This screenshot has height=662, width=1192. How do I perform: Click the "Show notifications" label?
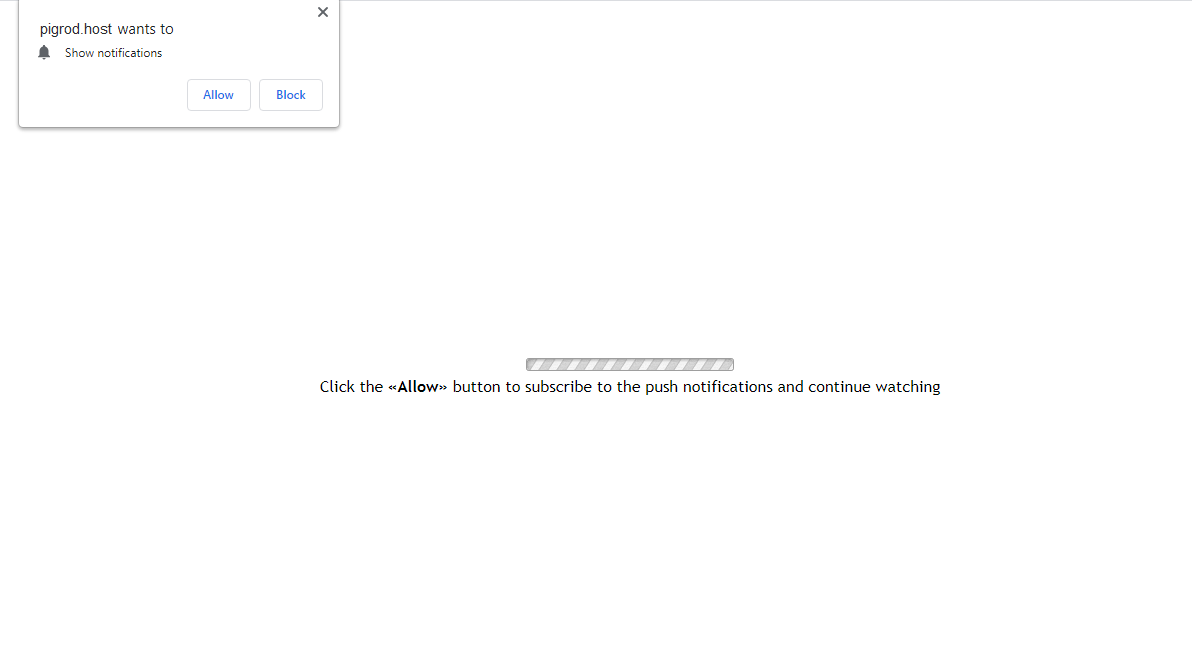pyautogui.click(x=113, y=53)
